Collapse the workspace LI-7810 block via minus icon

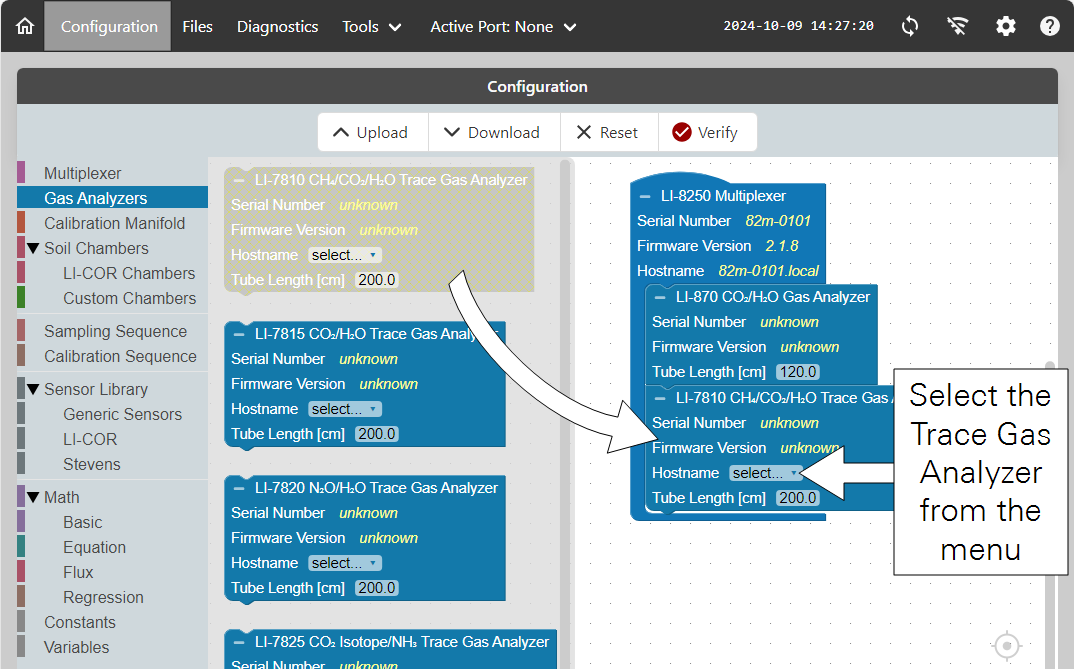tap(660, 398)
